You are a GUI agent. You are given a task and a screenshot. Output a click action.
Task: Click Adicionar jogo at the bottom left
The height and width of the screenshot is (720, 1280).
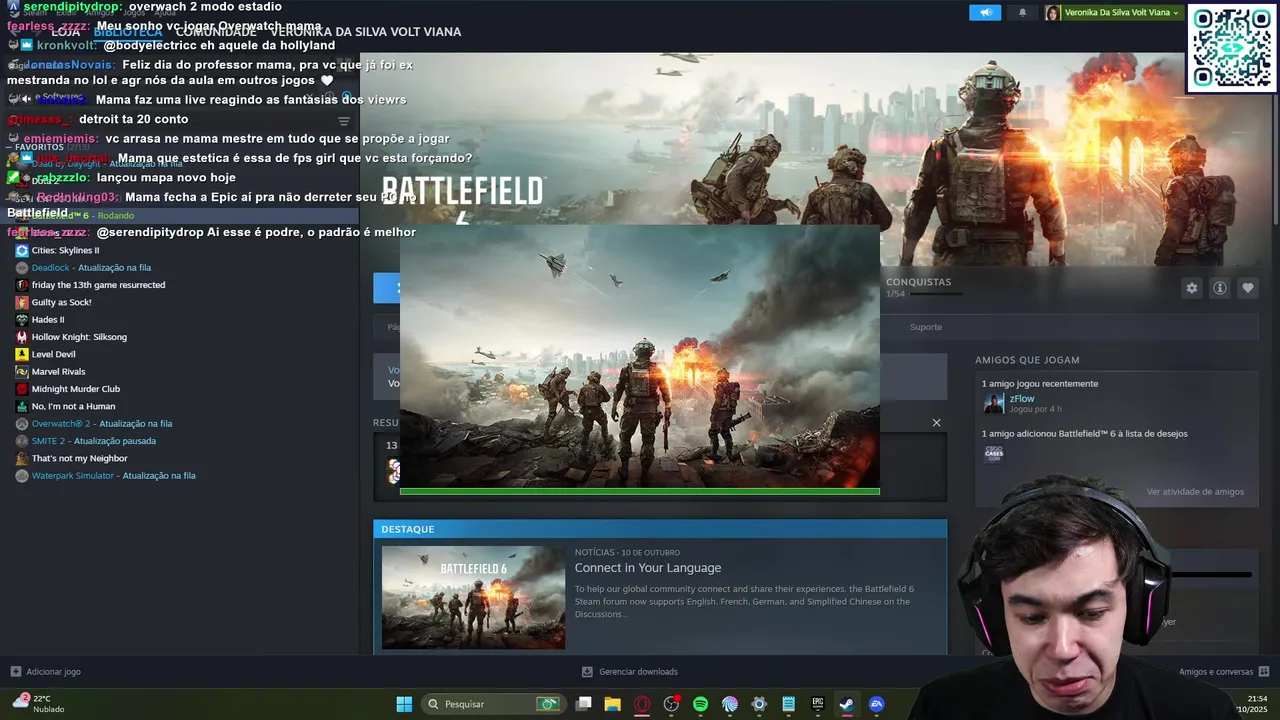click(x=45, y=672)
